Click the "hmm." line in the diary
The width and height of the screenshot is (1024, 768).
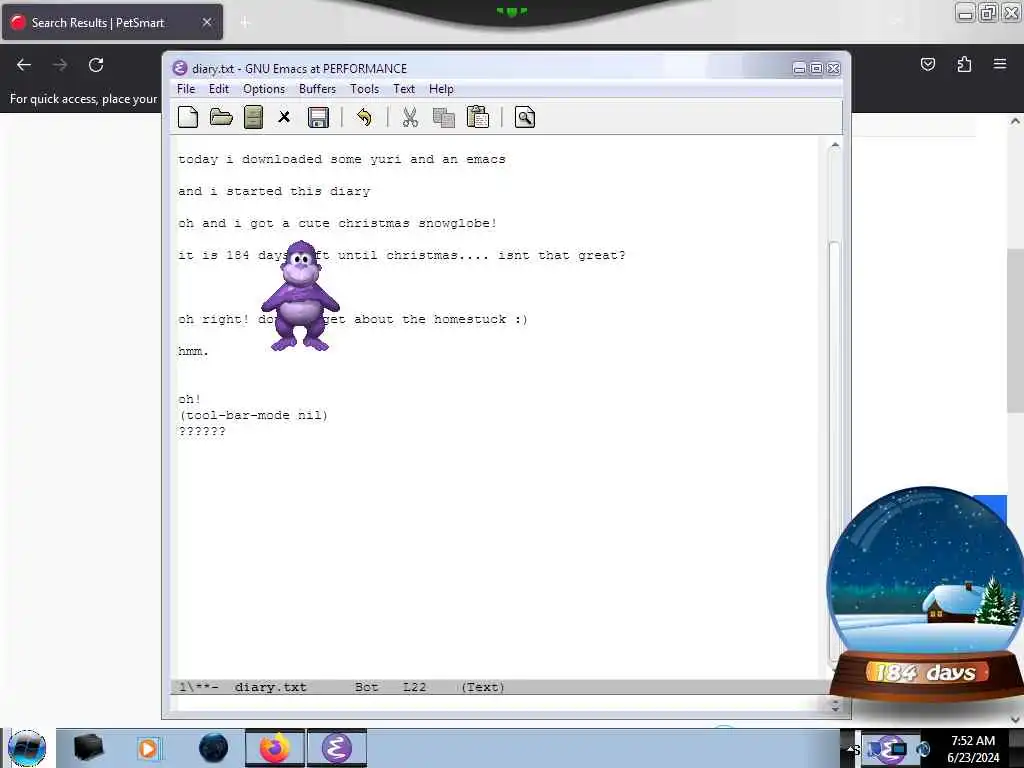pos(193,351)
